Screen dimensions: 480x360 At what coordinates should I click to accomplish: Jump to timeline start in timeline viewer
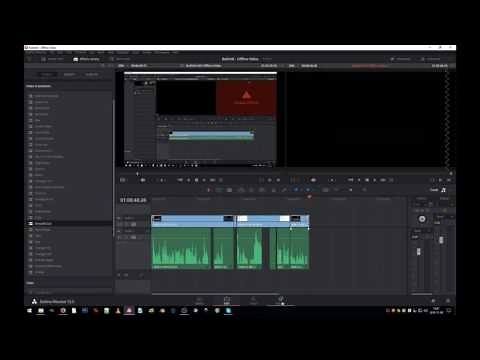point(351,180)
